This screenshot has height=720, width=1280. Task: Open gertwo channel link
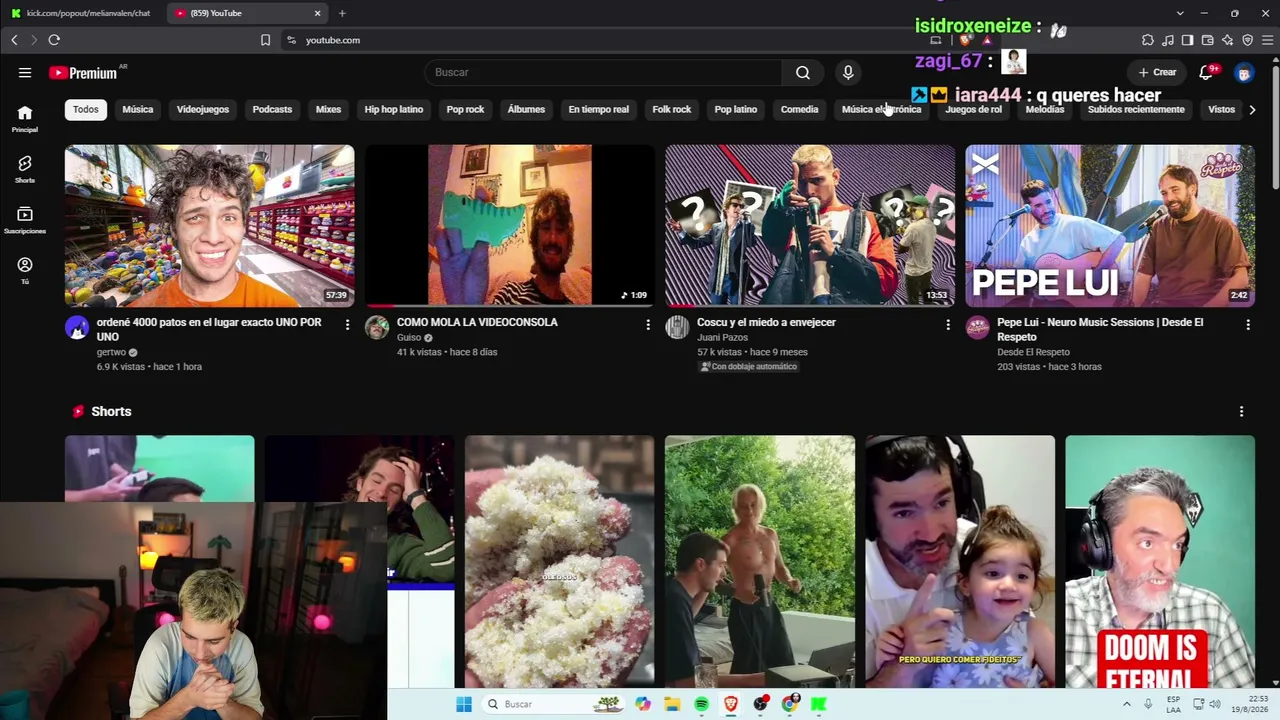111,352
